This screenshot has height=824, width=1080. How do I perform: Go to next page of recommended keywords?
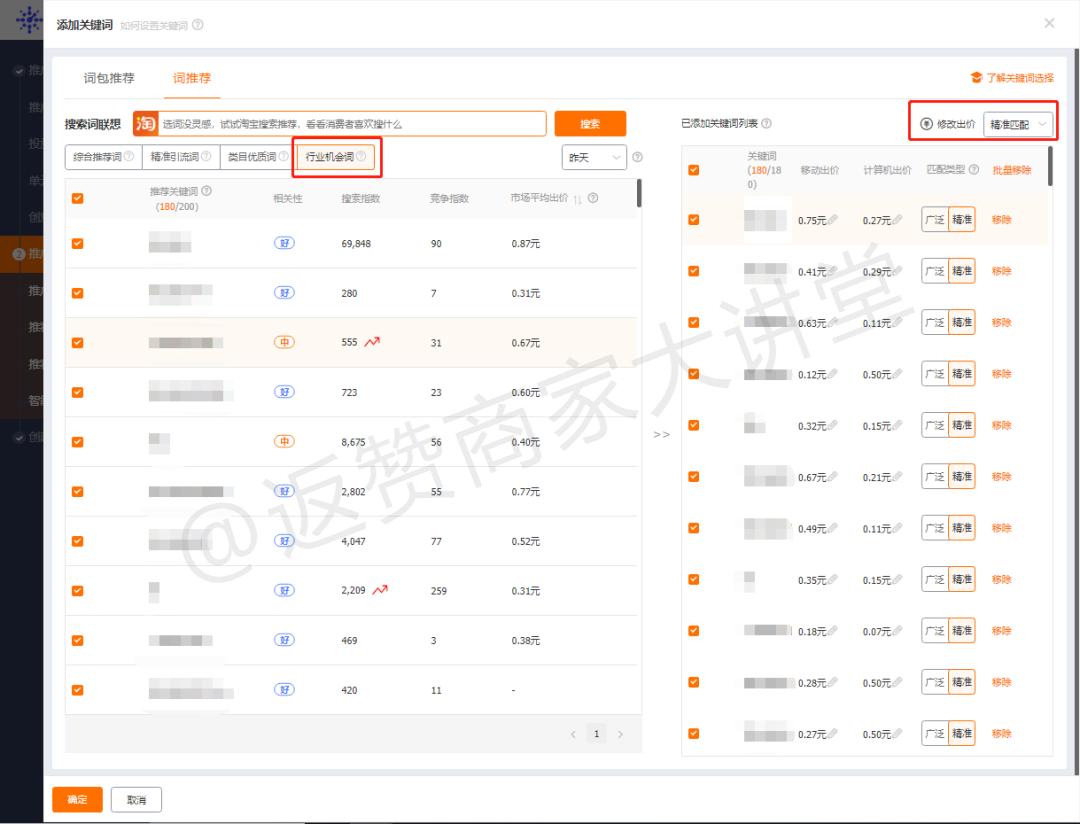620,734
